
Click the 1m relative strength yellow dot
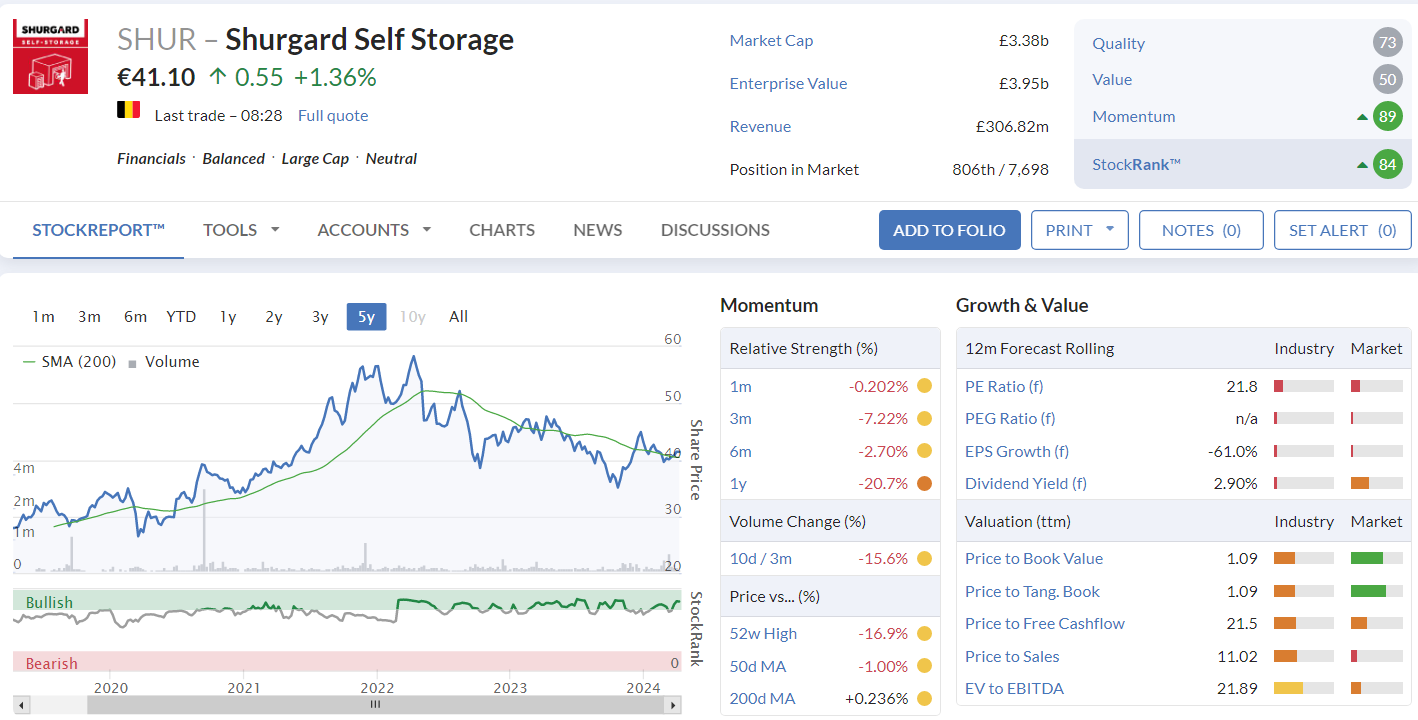[924, 386]
